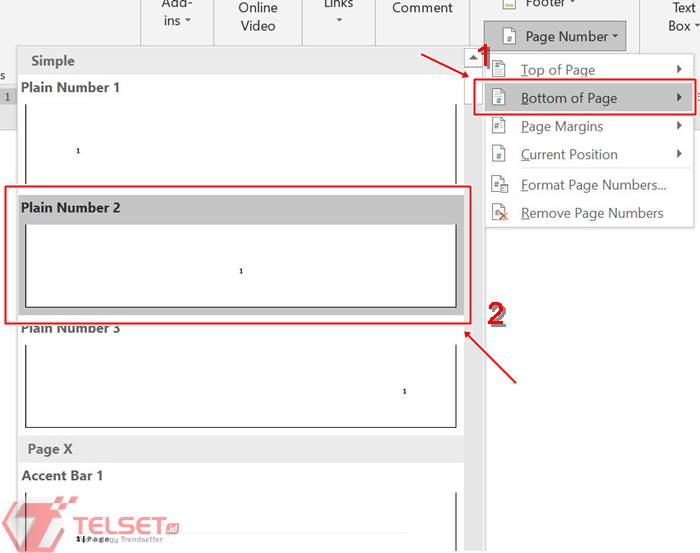The width and height of the screenshot is (700, 553).
Task: Select the Accent Bar 1 preview
Action: (241, 521)
